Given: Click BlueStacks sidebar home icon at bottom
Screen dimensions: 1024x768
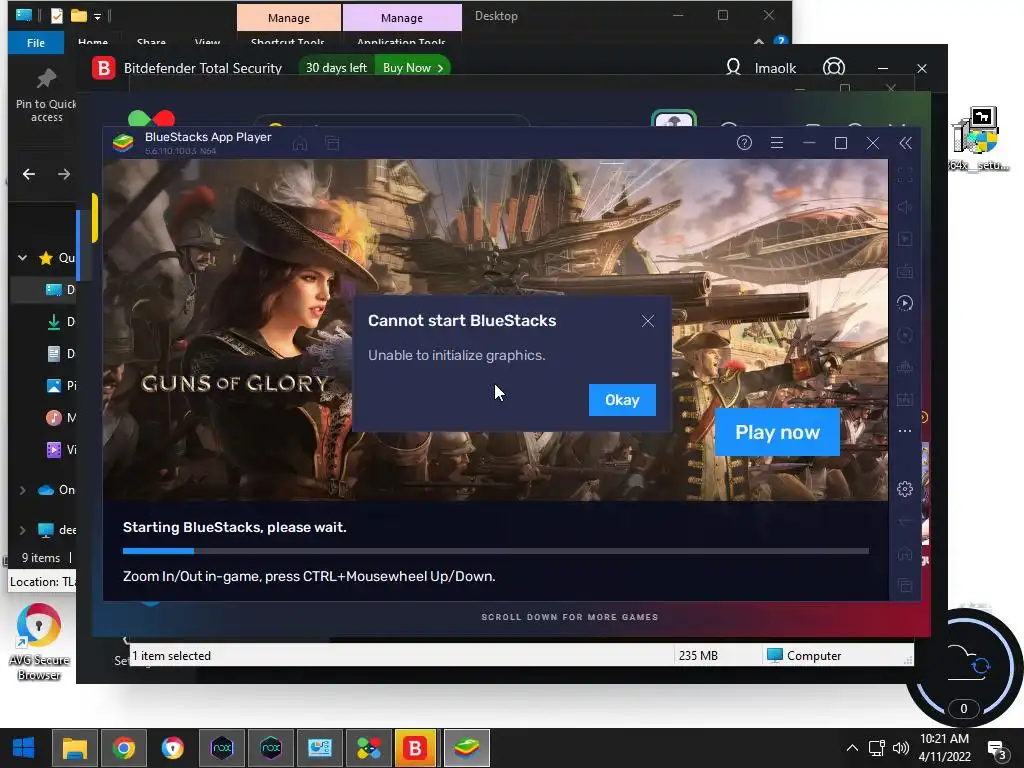Looking at the screenshot, I should 904,554.
